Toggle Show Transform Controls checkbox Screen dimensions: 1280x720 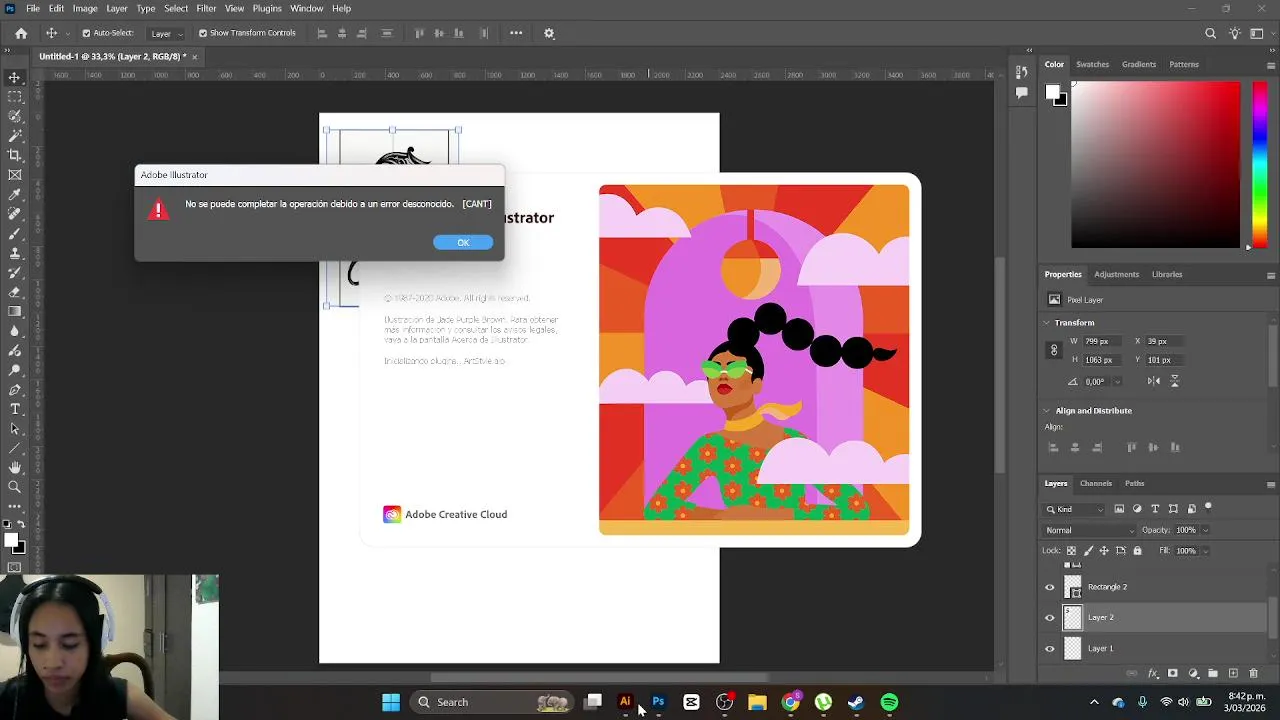[203, 33]
